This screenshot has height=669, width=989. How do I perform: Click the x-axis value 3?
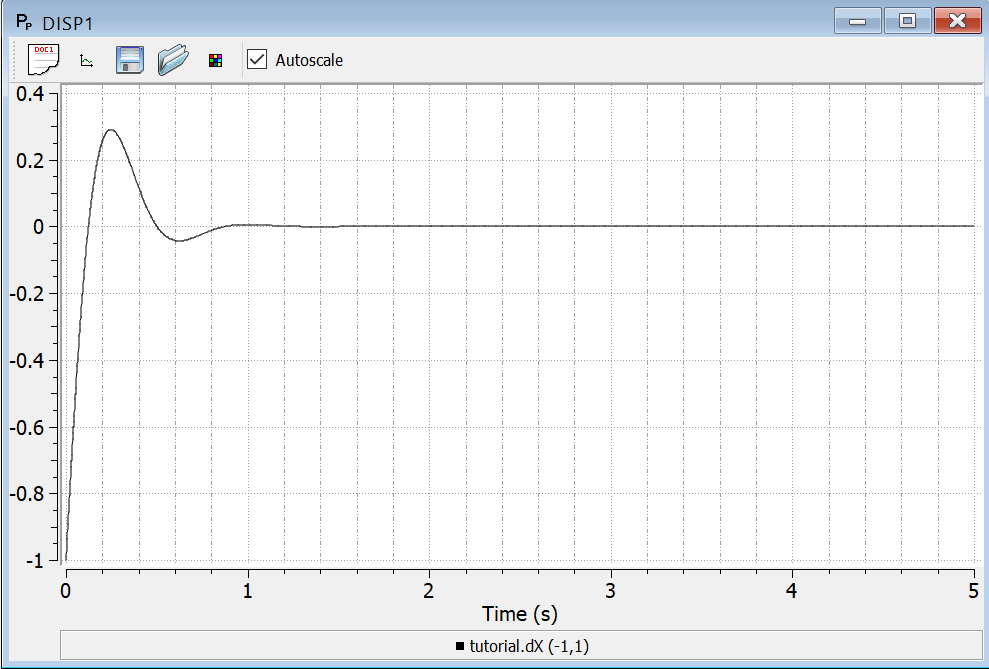pos(611,591)
